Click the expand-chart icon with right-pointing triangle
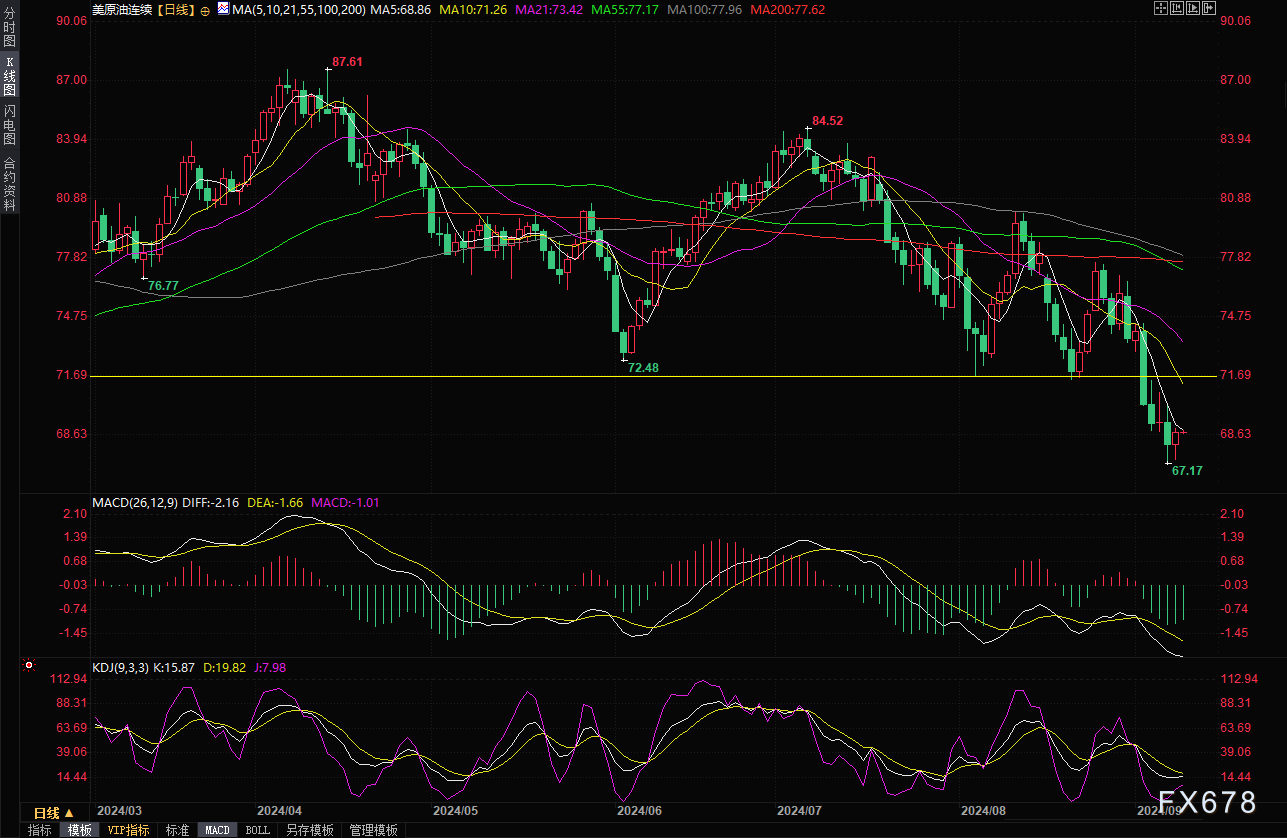Screen dimensions: 1287x838 [x=1193, y=9]
